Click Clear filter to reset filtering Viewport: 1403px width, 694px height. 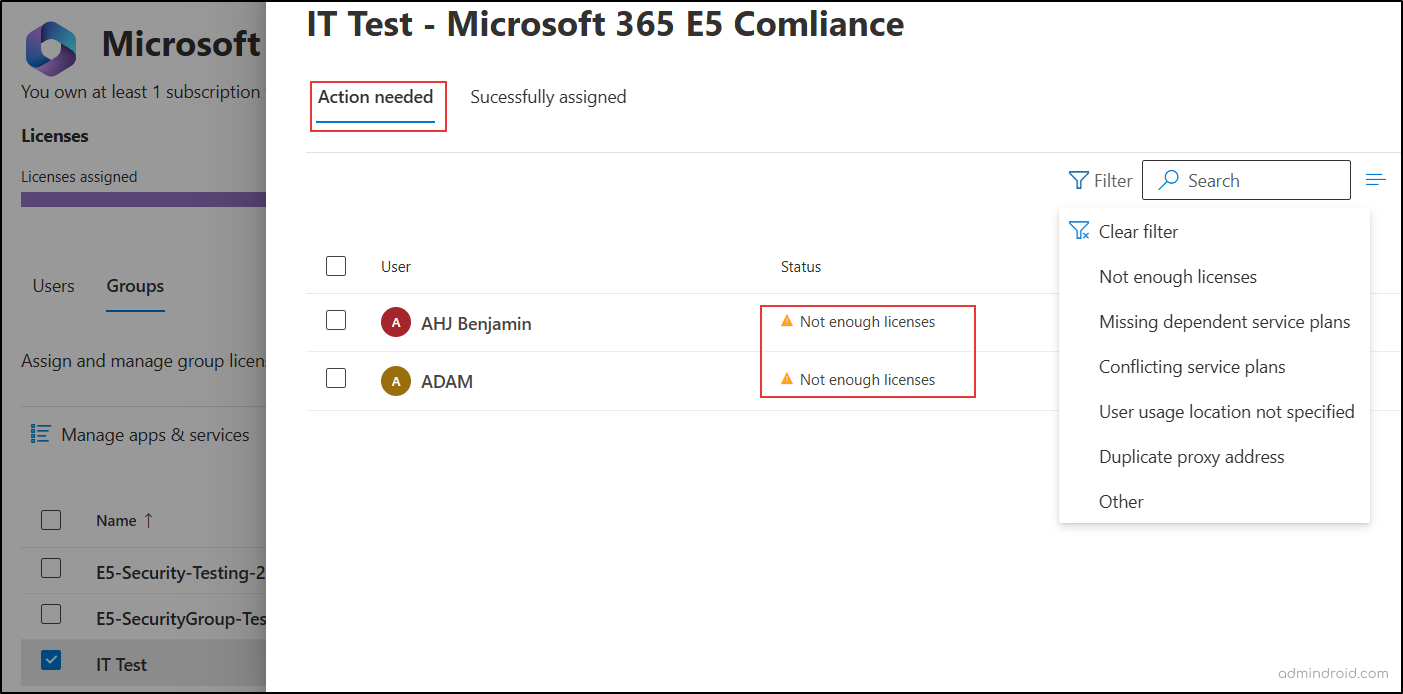(1139, 231)
